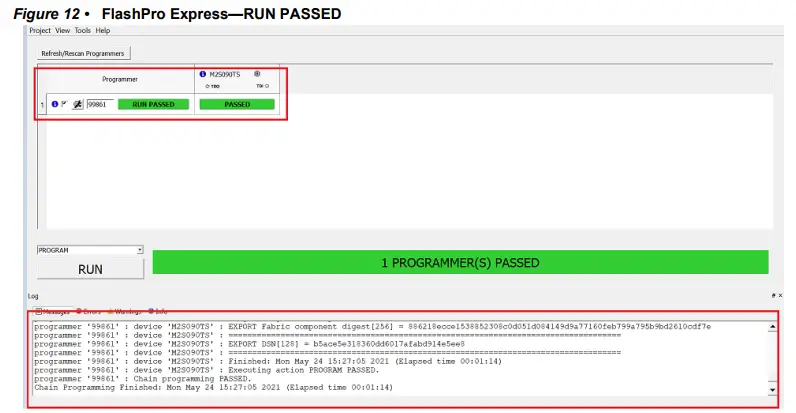Screen dimensions: 796x413
Task: Click the log scrollbar down arrow
Action: point(772,390)
